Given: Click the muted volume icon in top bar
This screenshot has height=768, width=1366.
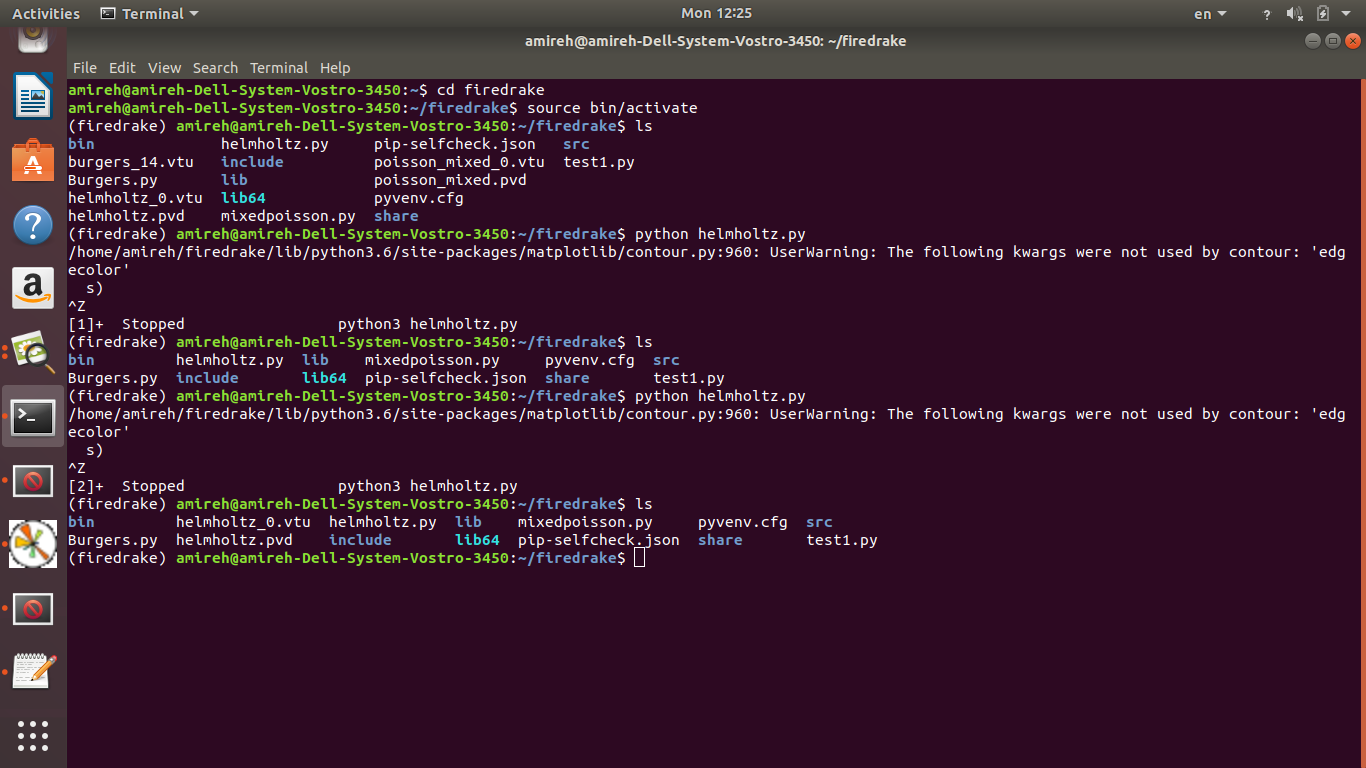Looking at the screenshot, I should [x=1294, y=14].
